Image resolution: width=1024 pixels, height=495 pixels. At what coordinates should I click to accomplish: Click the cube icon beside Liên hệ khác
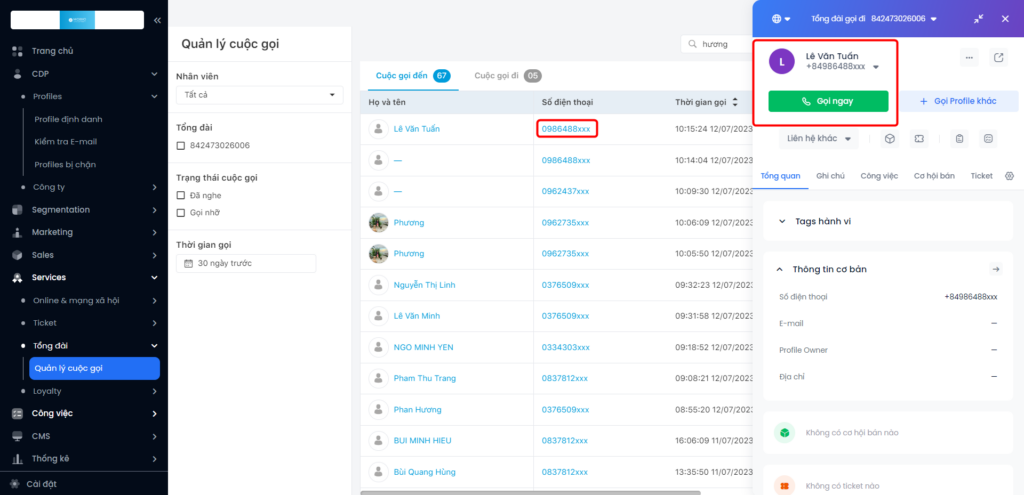click(x=889, y=138)
